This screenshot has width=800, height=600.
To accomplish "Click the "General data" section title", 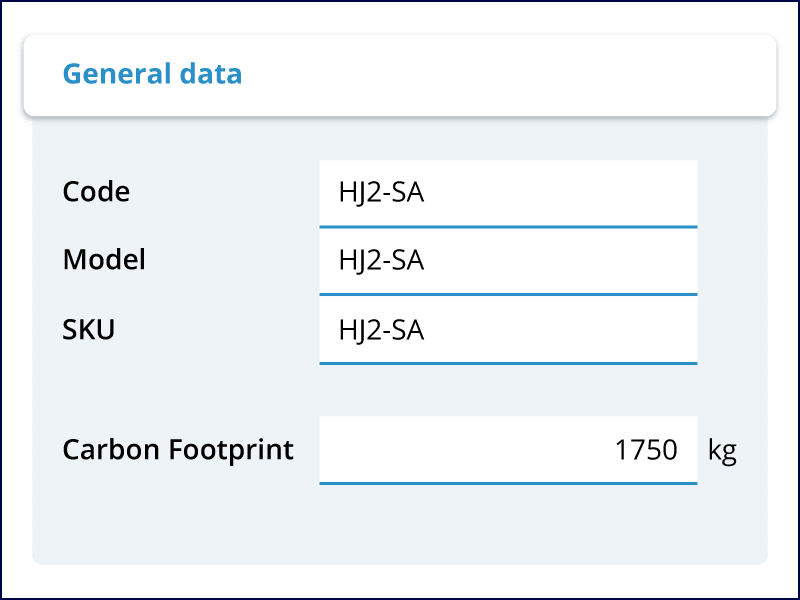I will (152, 74).
